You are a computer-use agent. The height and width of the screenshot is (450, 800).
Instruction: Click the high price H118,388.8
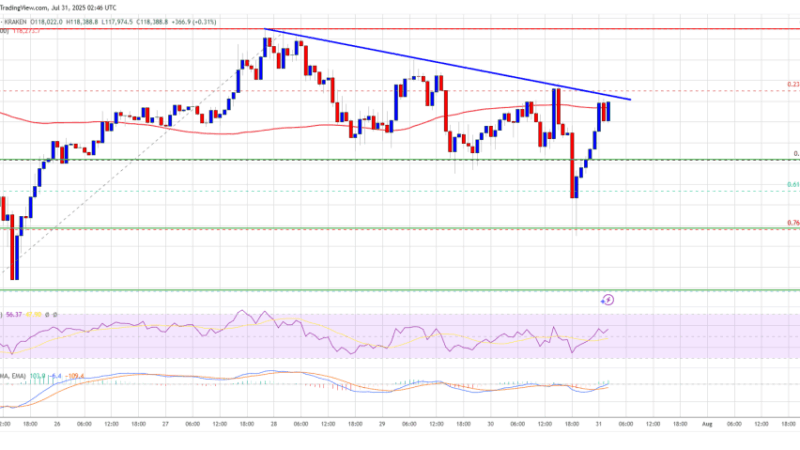click(82, 22)
